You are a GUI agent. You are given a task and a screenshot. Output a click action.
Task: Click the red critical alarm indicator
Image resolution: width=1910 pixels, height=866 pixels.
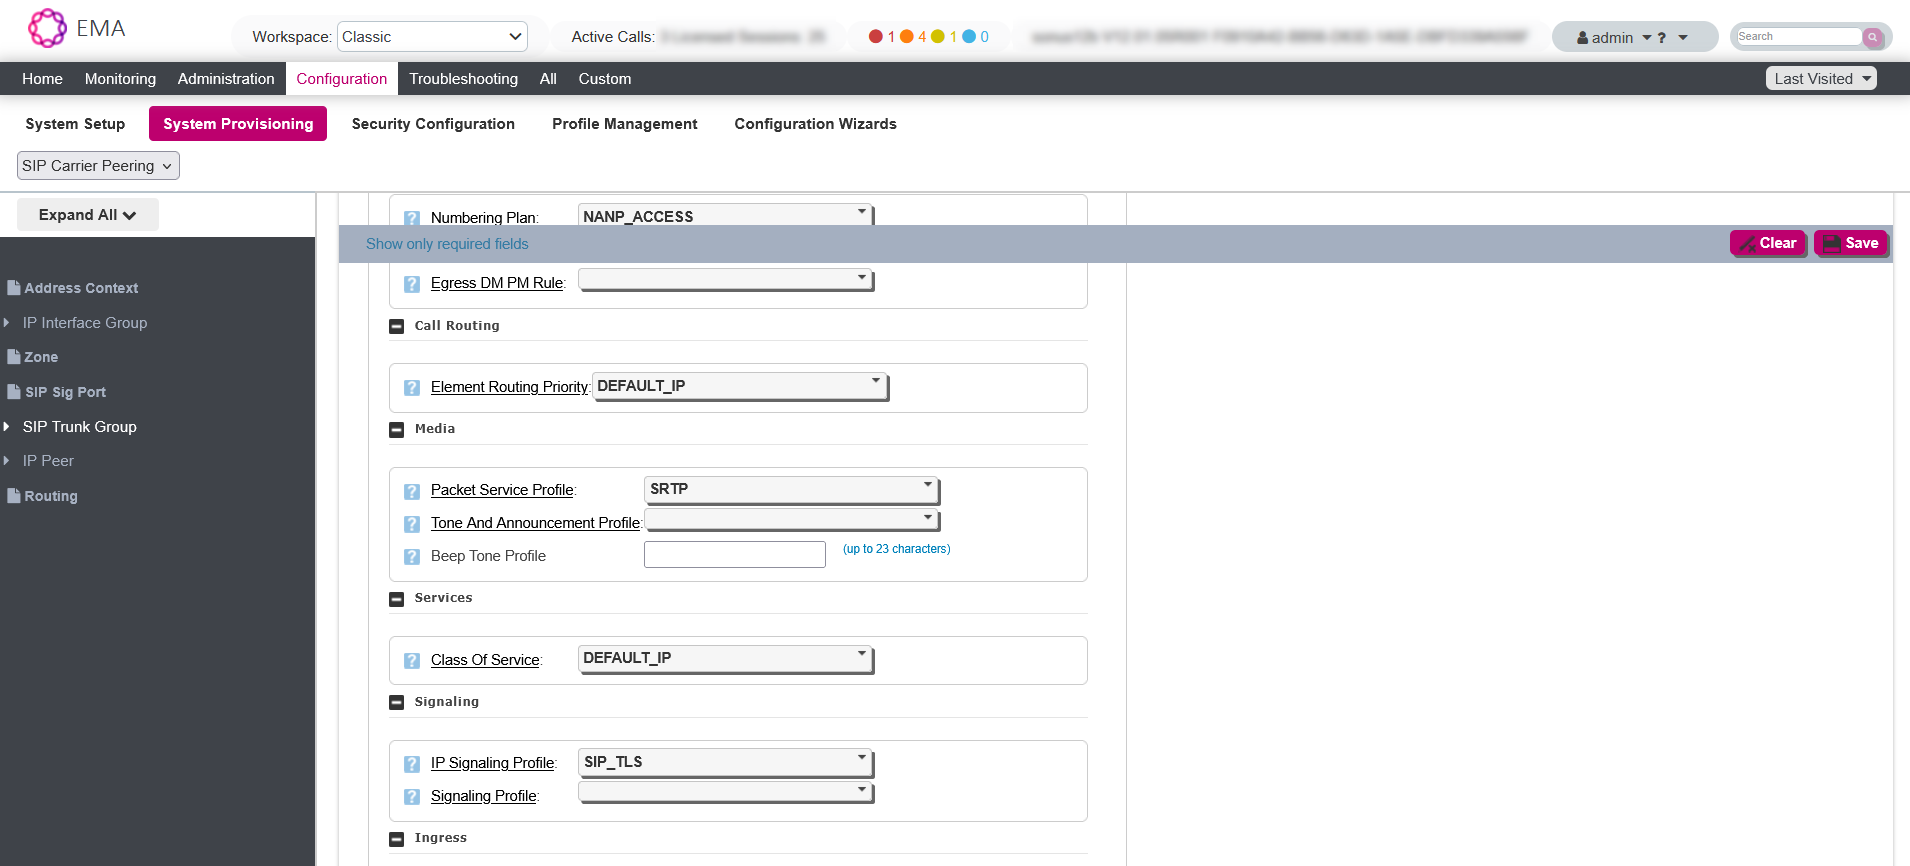[876, 37]
